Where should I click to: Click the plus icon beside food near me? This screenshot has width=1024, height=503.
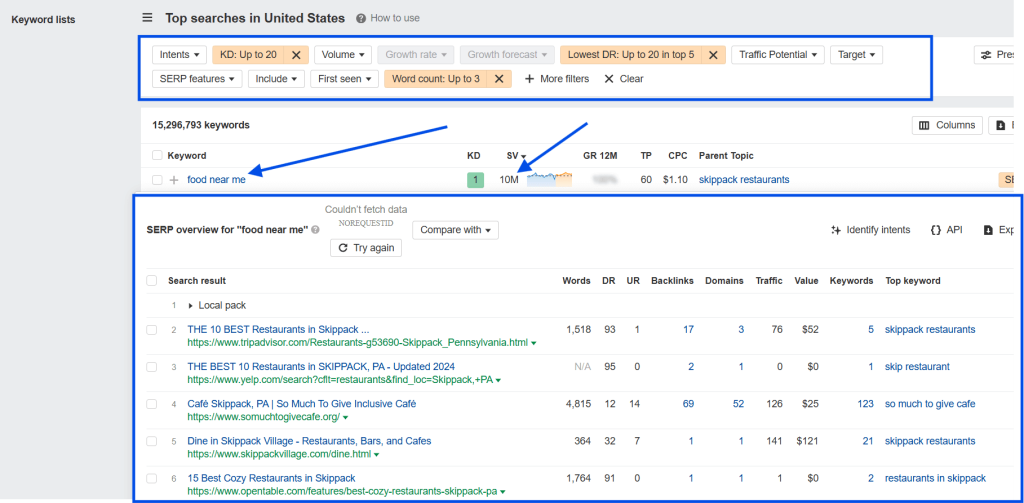tap(174, 180)
